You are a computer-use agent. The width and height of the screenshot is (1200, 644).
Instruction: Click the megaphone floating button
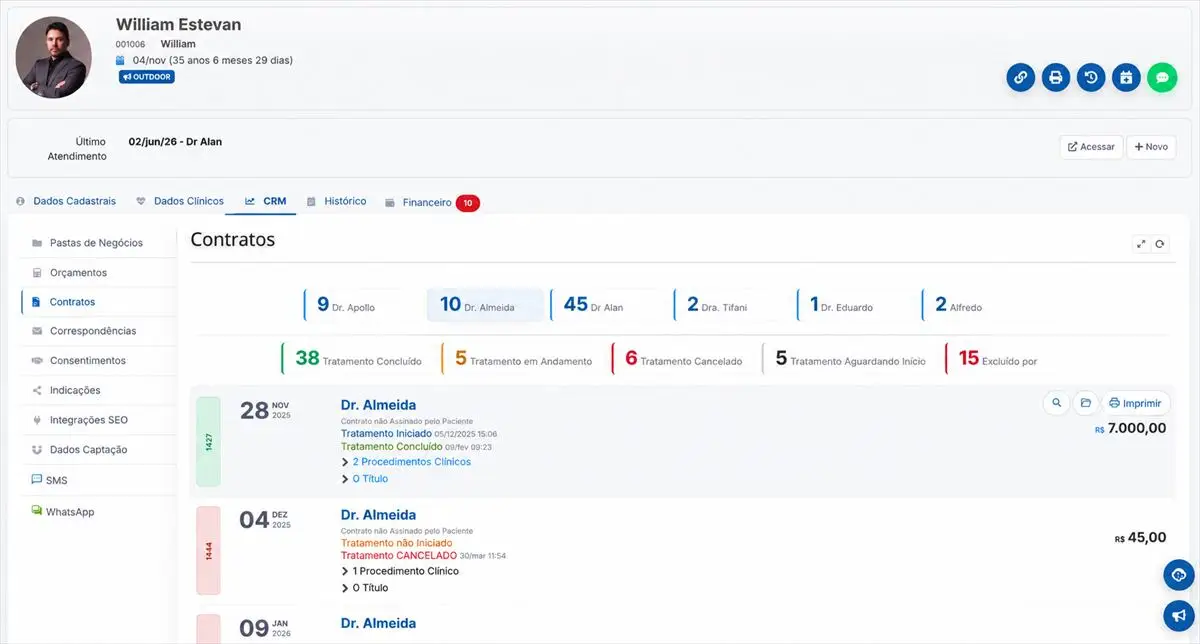[1179, 615]
